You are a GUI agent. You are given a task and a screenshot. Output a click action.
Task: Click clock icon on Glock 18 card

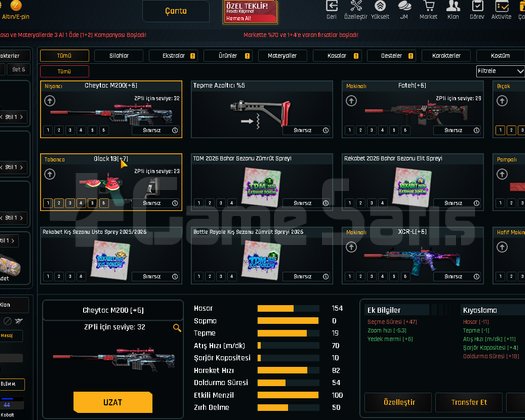pyautogui.click(x=175, y=203)
